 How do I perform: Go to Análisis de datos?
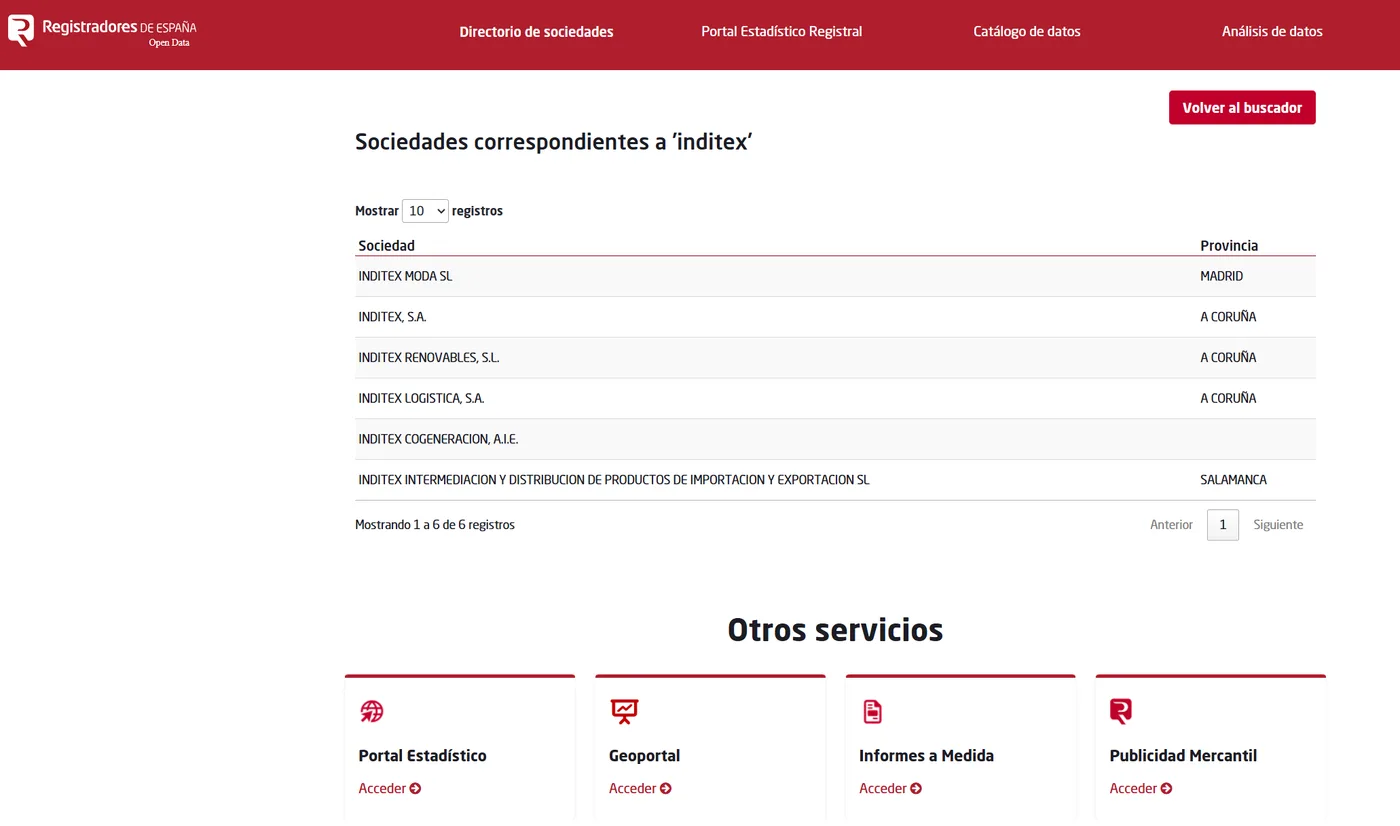pyautogui.click(x=1272, y=32)
